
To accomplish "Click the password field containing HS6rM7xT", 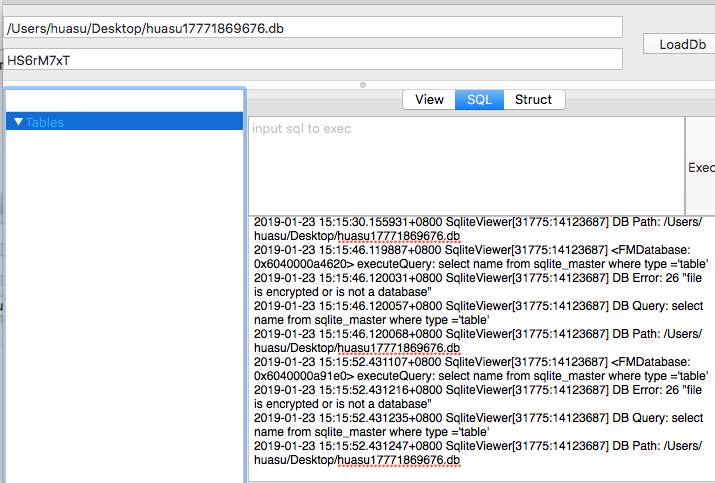I will pos(313,60).
